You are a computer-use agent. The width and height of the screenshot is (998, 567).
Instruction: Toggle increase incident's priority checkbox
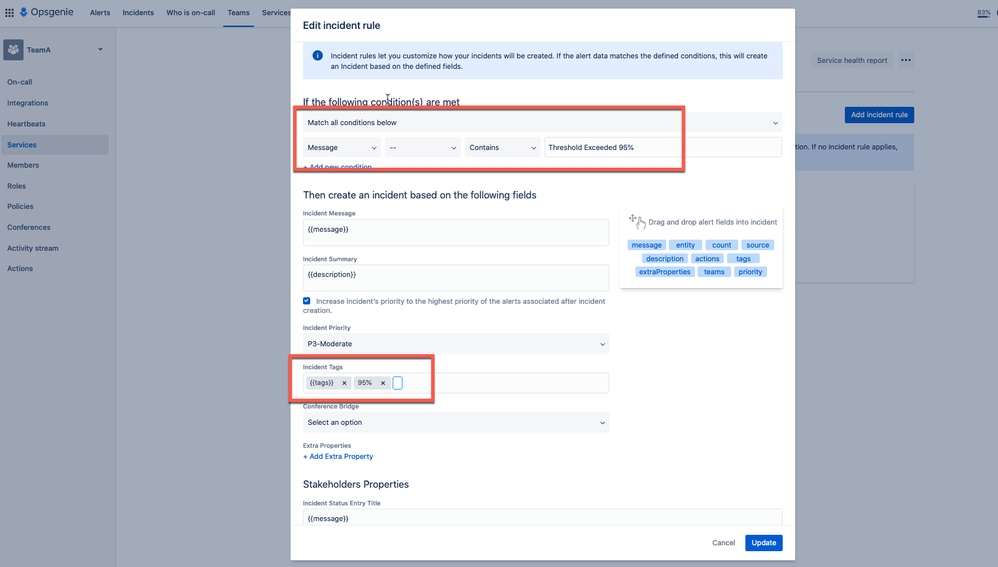(307, 301)
